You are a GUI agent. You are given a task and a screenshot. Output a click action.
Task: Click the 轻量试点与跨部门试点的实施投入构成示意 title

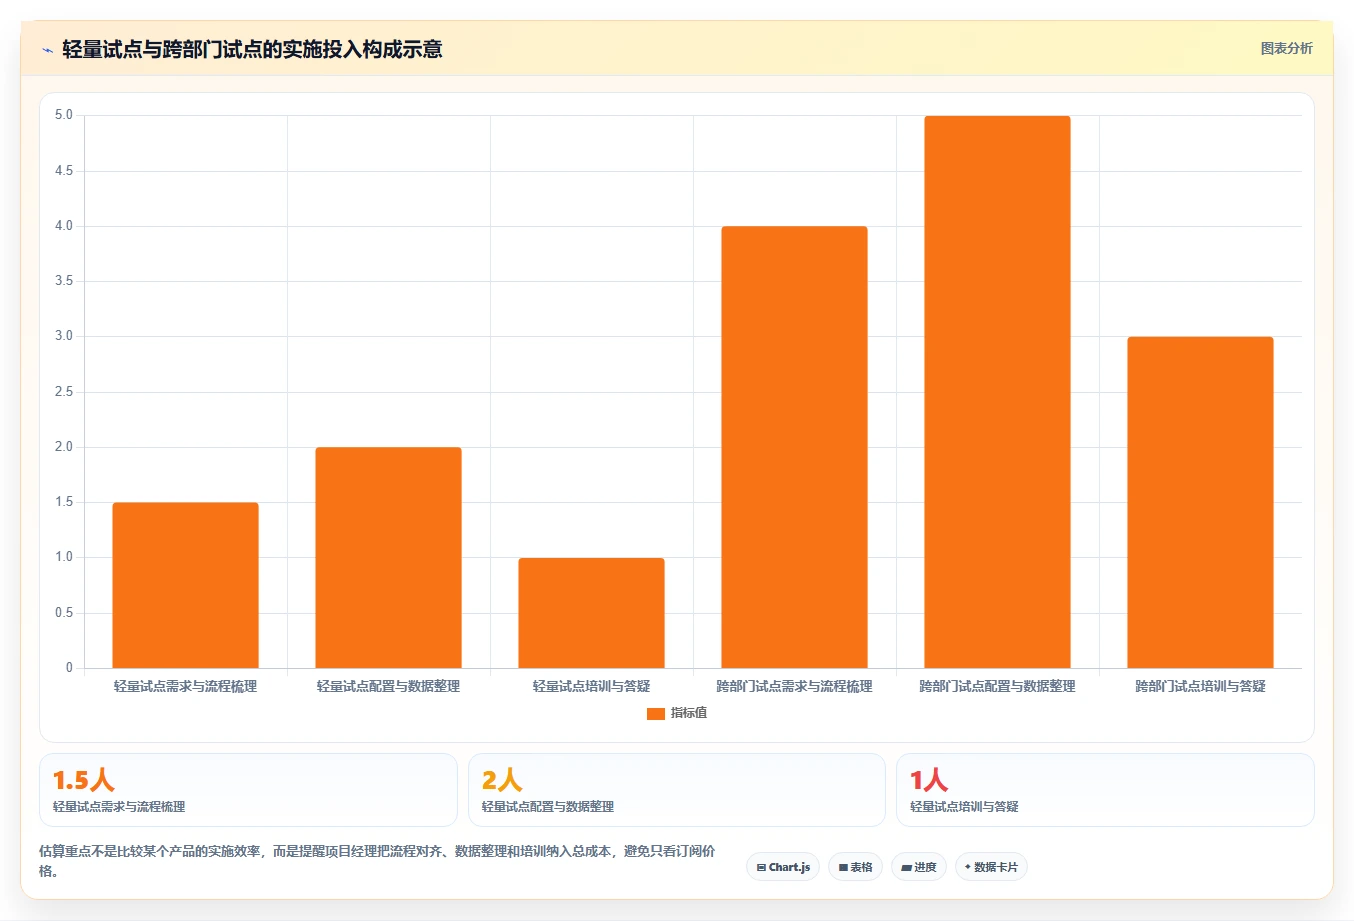252,49
